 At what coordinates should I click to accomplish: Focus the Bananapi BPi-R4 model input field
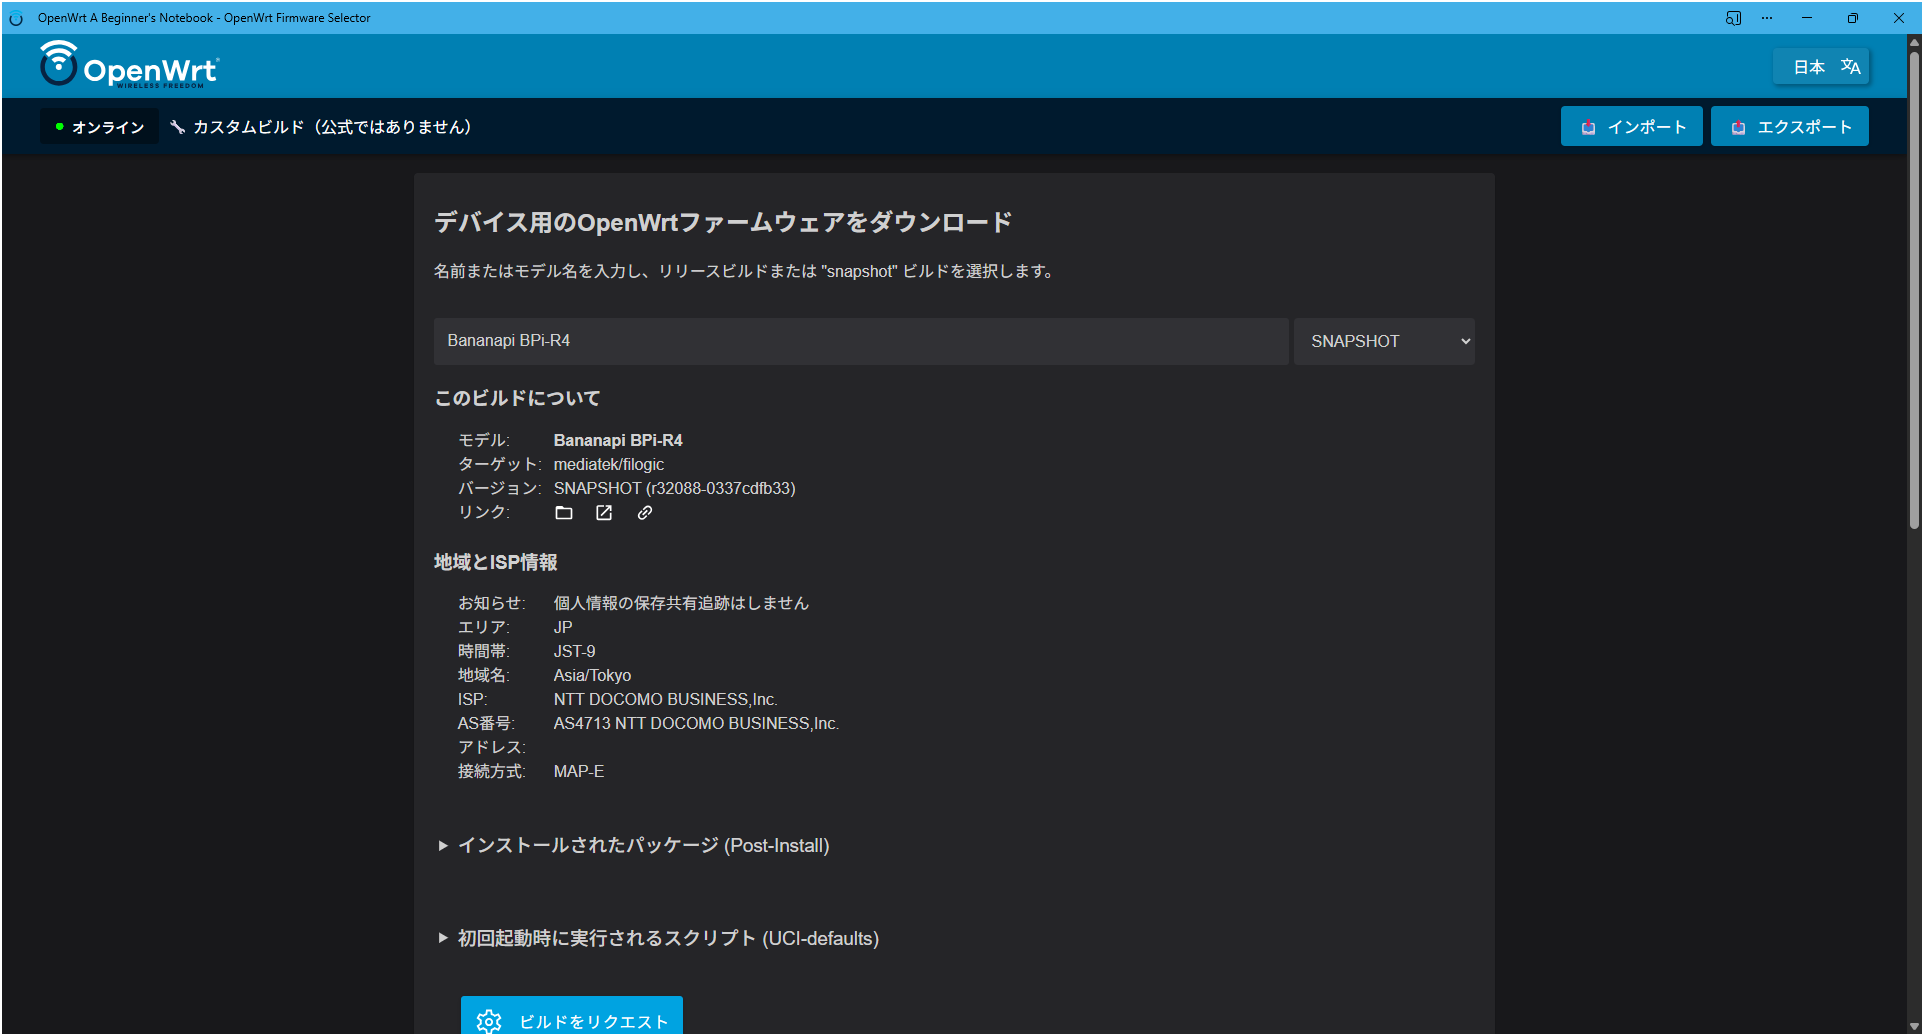point(861,341)
